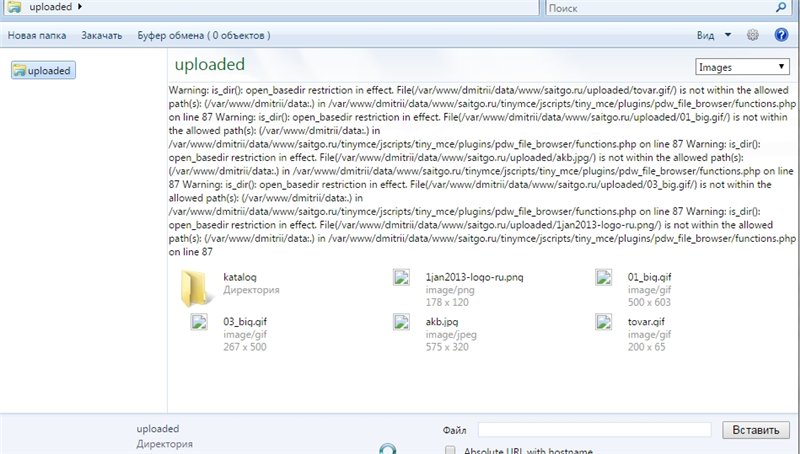The width and height of the screenshot is (800, 454).
Task: Select the 01_big.gif thumbnail icon
Action: pos(604,278)
